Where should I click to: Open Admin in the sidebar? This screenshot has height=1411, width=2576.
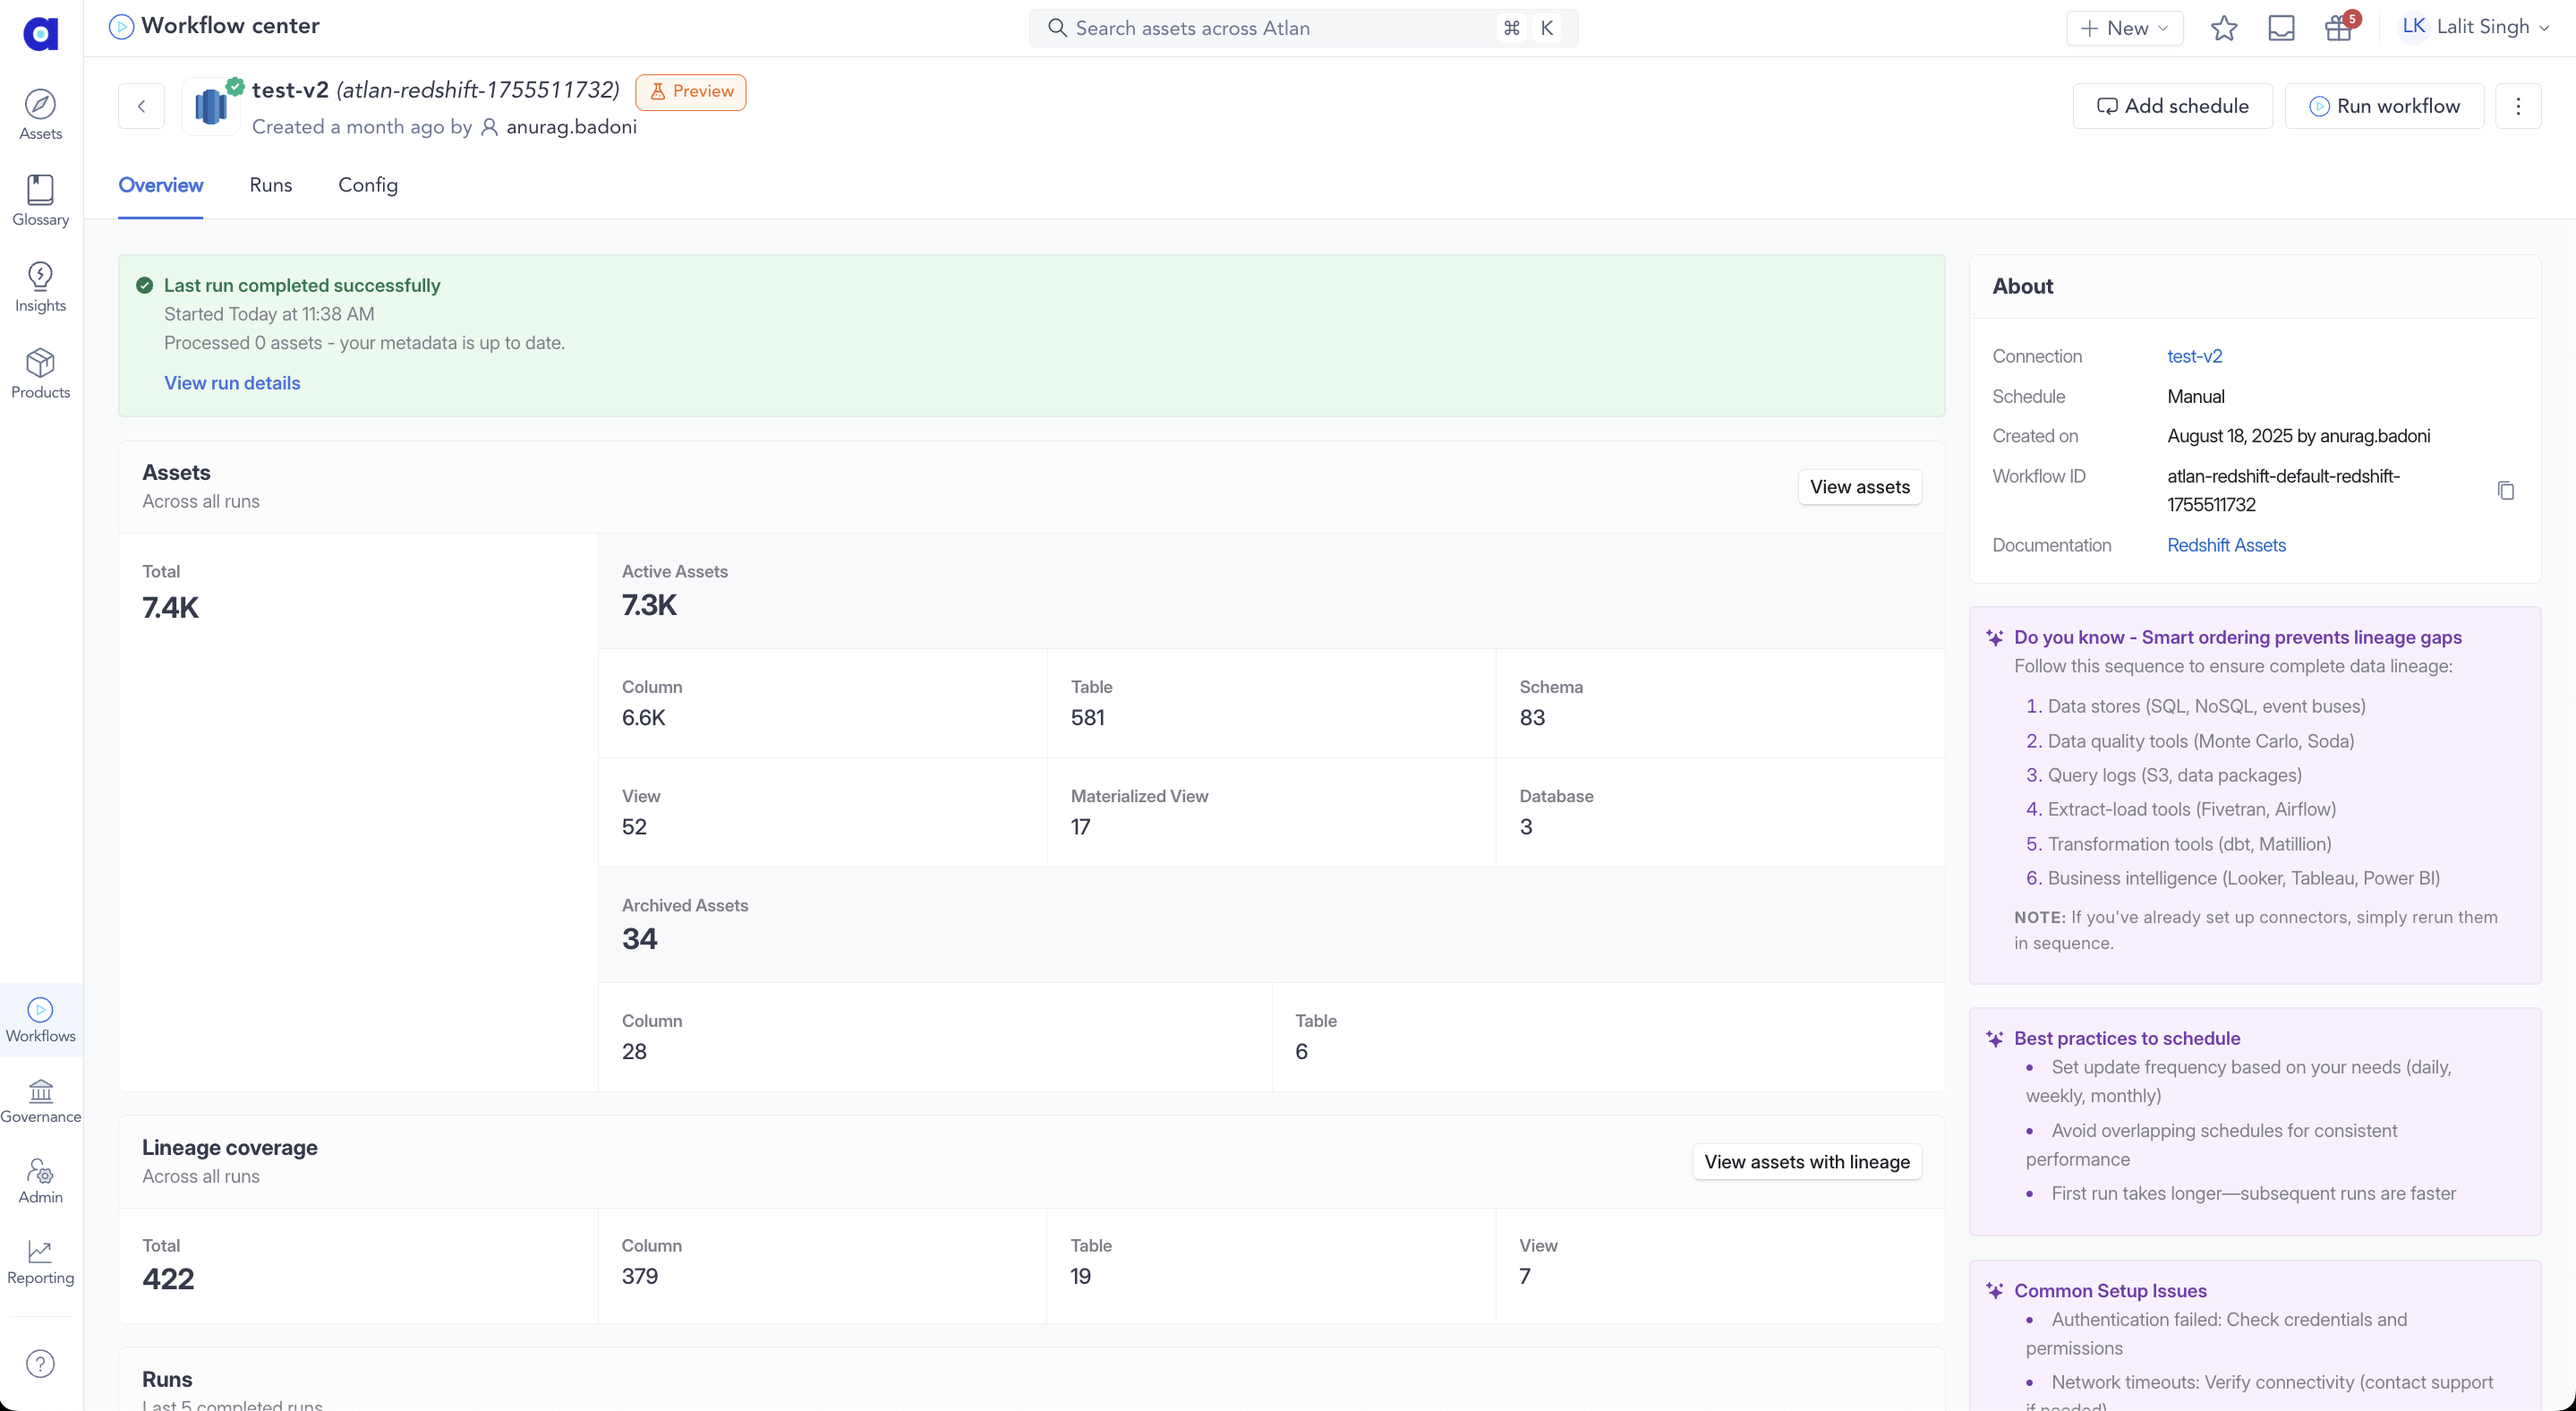coord(40,1181)
